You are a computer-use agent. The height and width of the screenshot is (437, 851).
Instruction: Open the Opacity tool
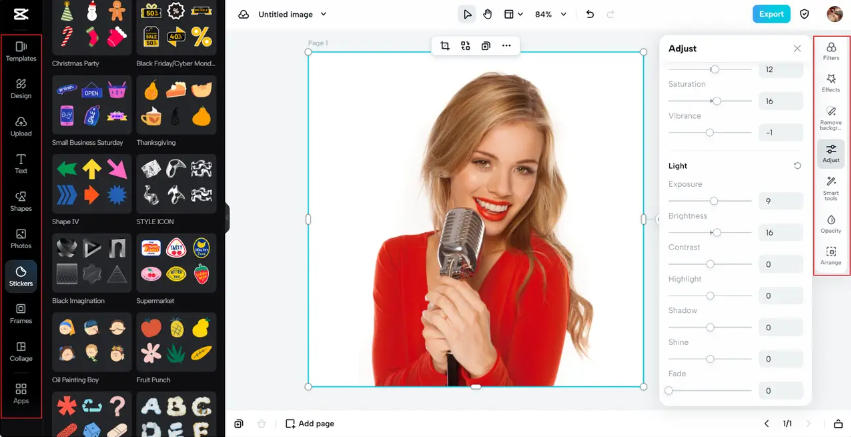(831, 224)
